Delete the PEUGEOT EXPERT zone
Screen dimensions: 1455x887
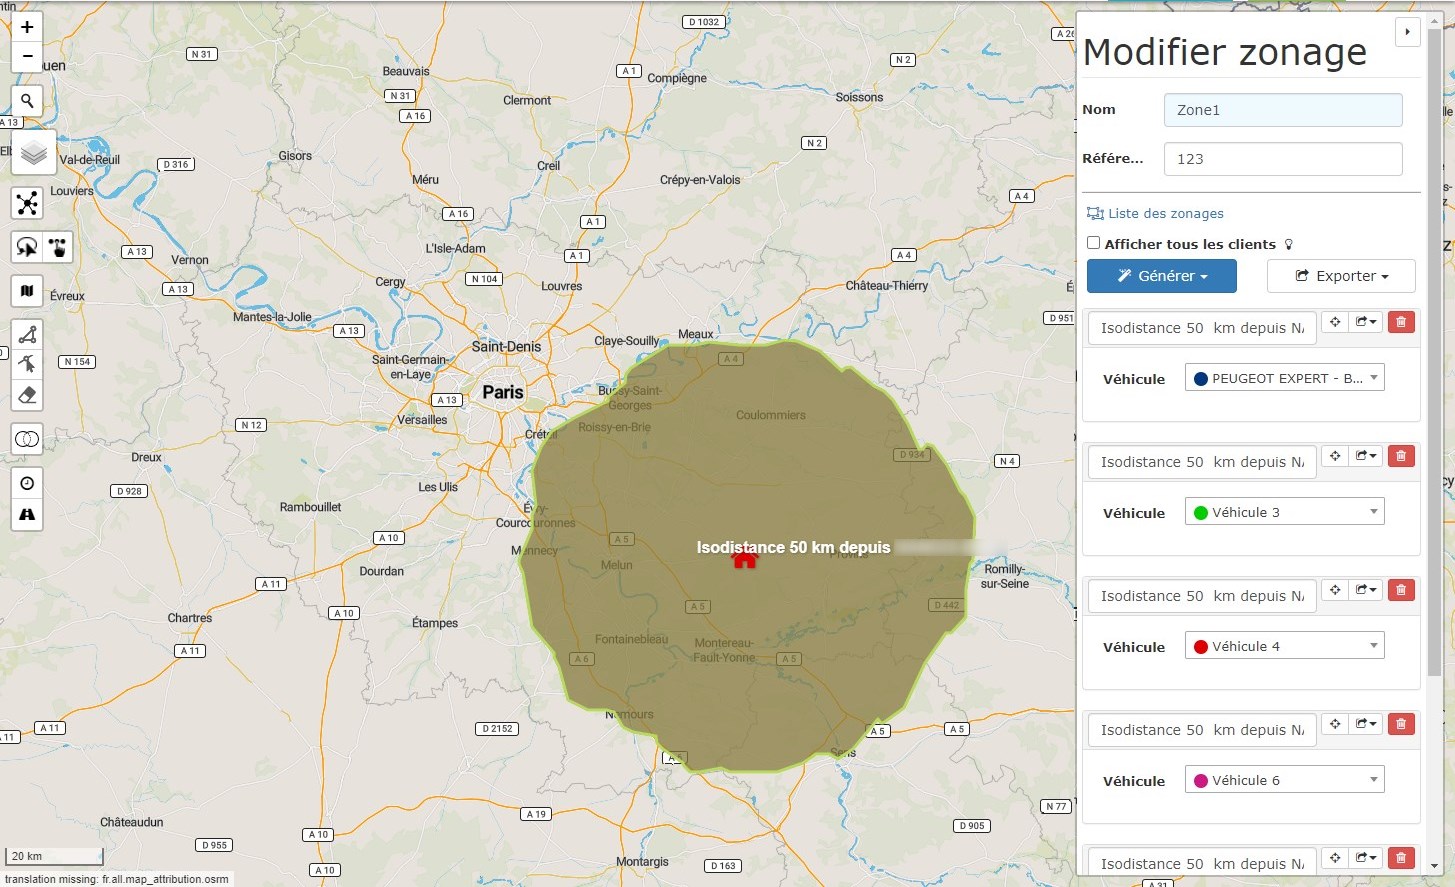tap(1401, 322)
